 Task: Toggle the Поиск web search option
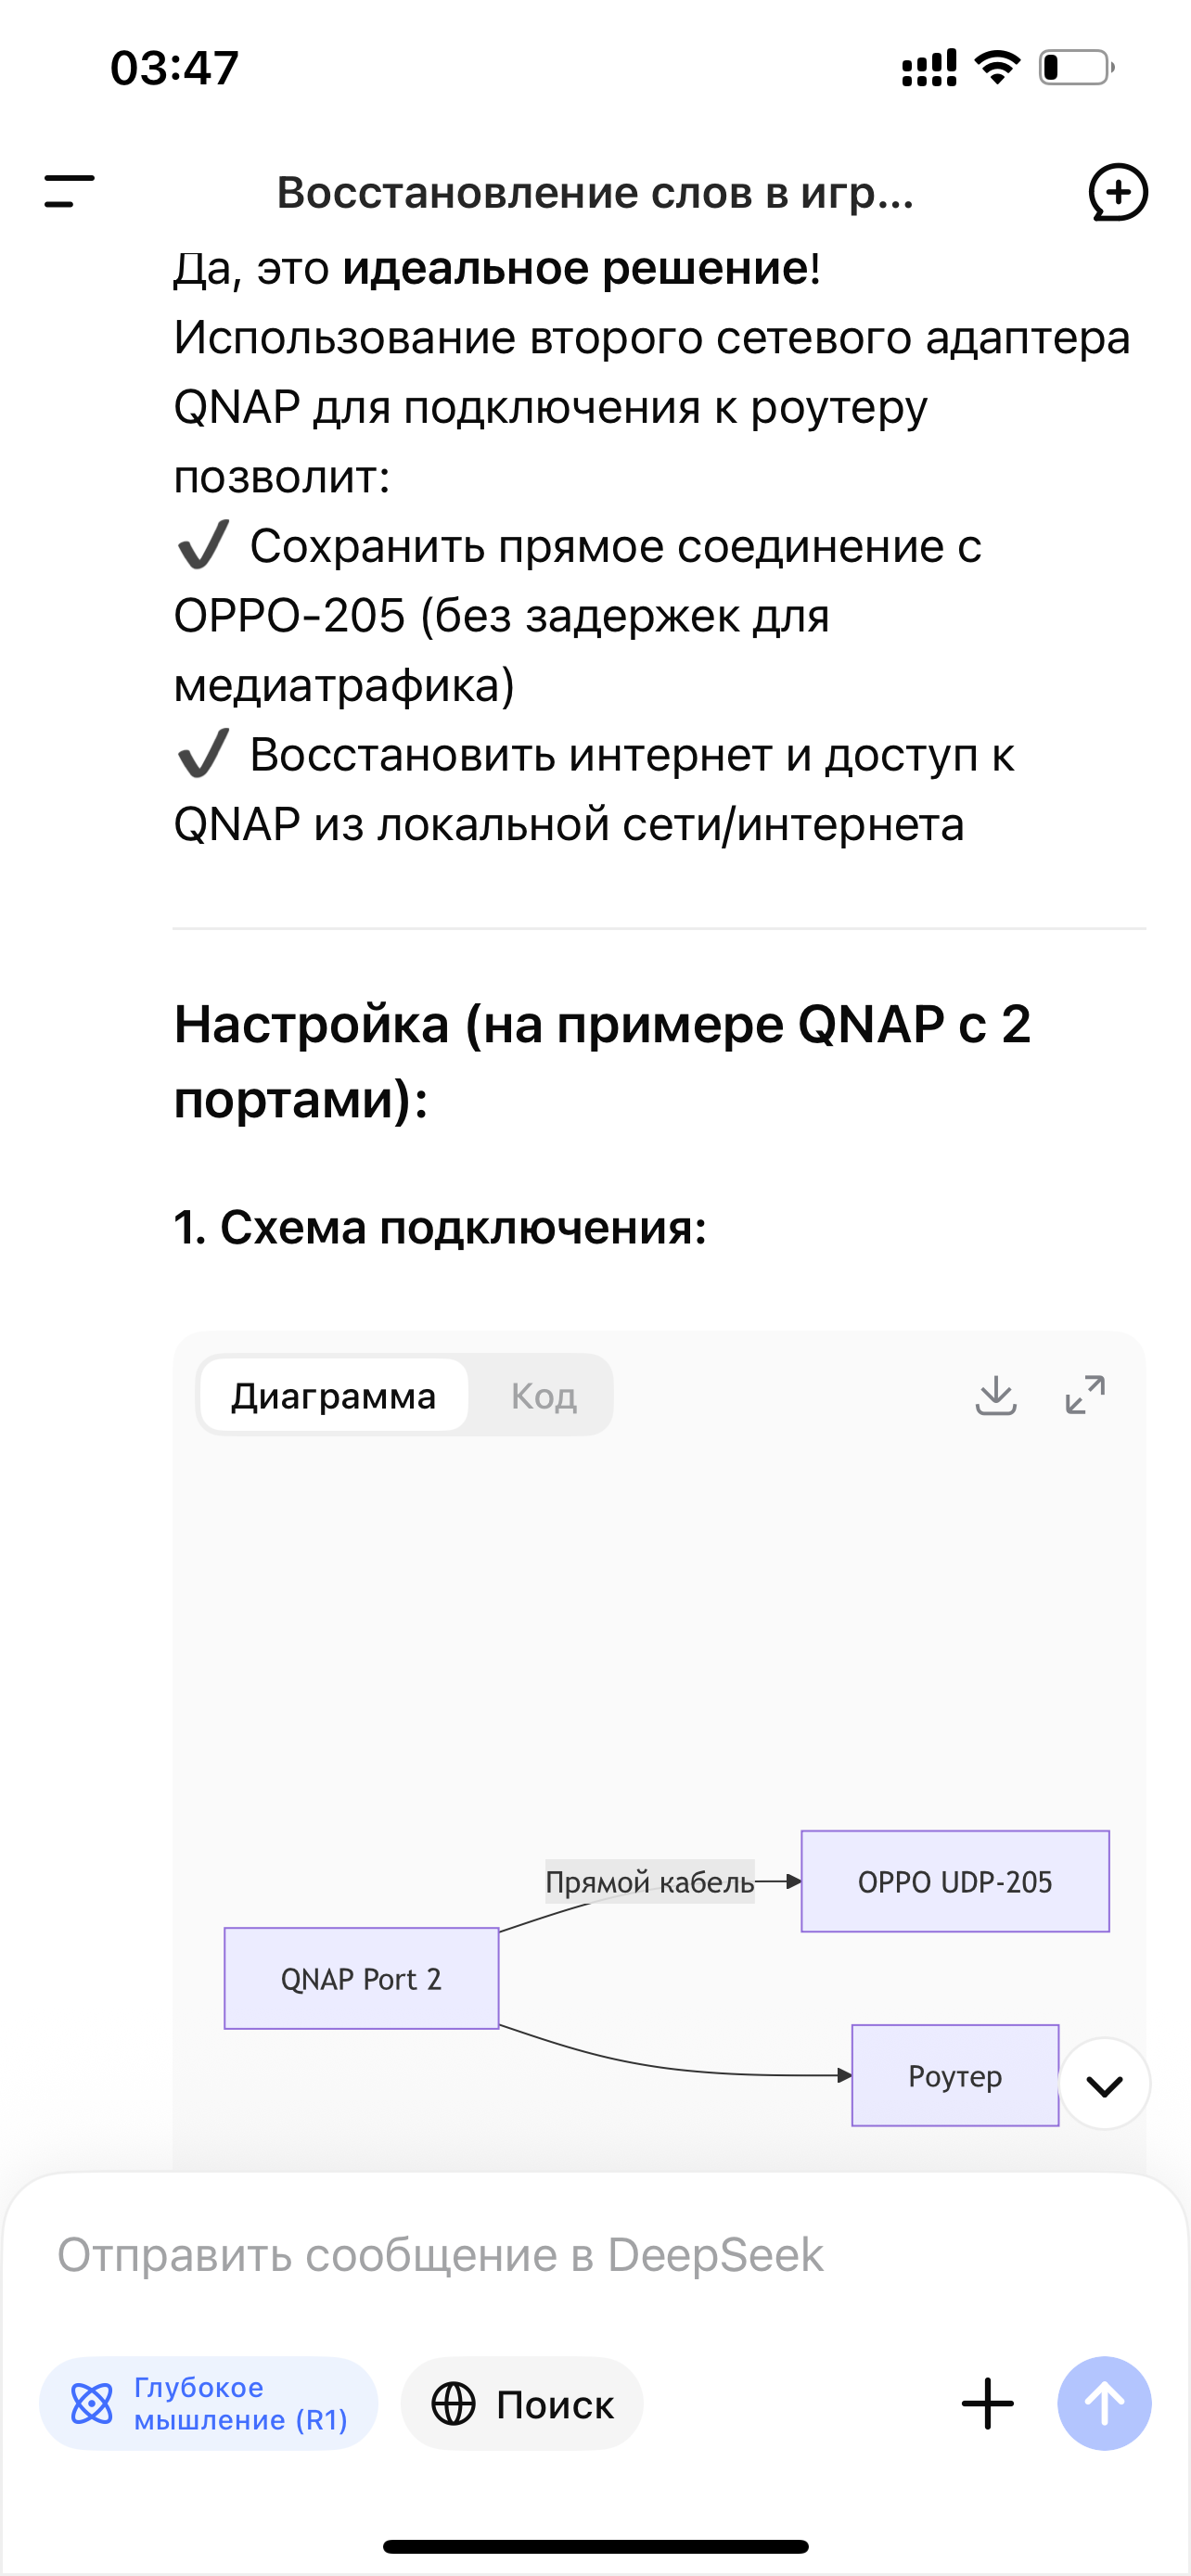522,2403
